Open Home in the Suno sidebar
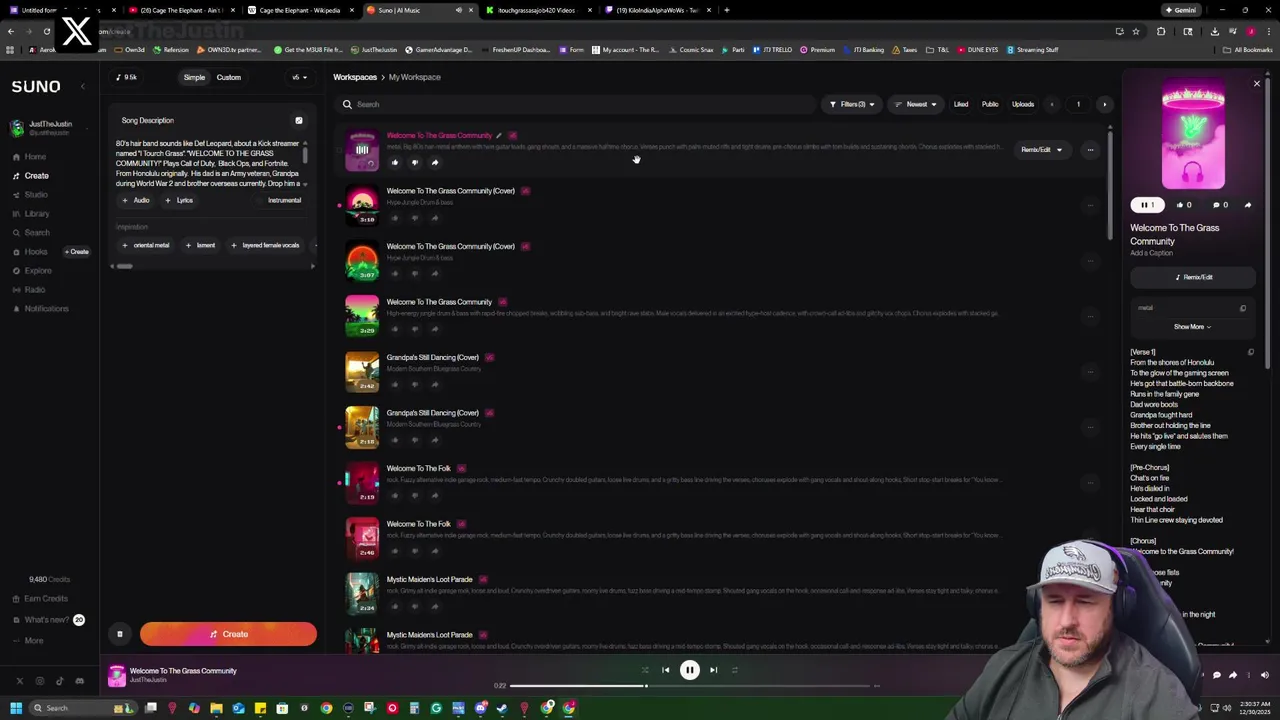Screen dimensions: 1280x720 click(x=34, y=157)
